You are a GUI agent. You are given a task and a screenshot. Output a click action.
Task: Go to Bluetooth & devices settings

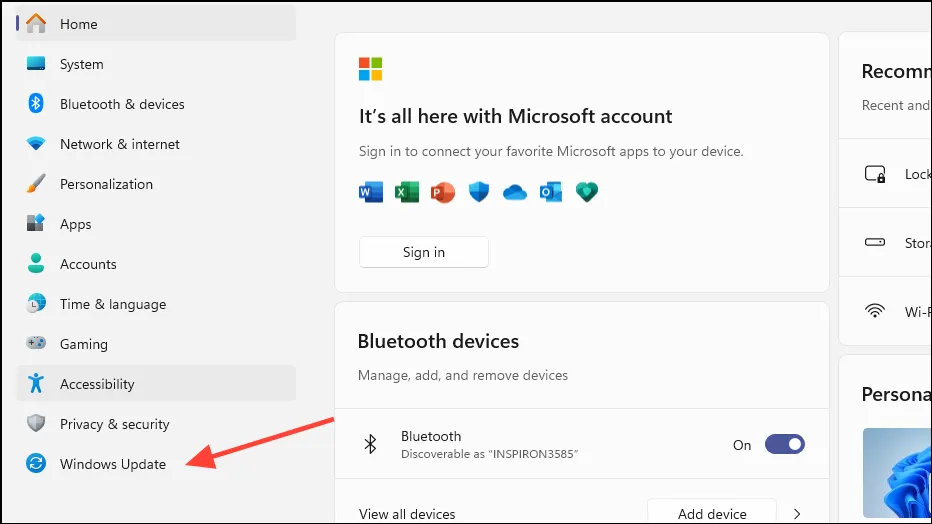pos(156,104)
